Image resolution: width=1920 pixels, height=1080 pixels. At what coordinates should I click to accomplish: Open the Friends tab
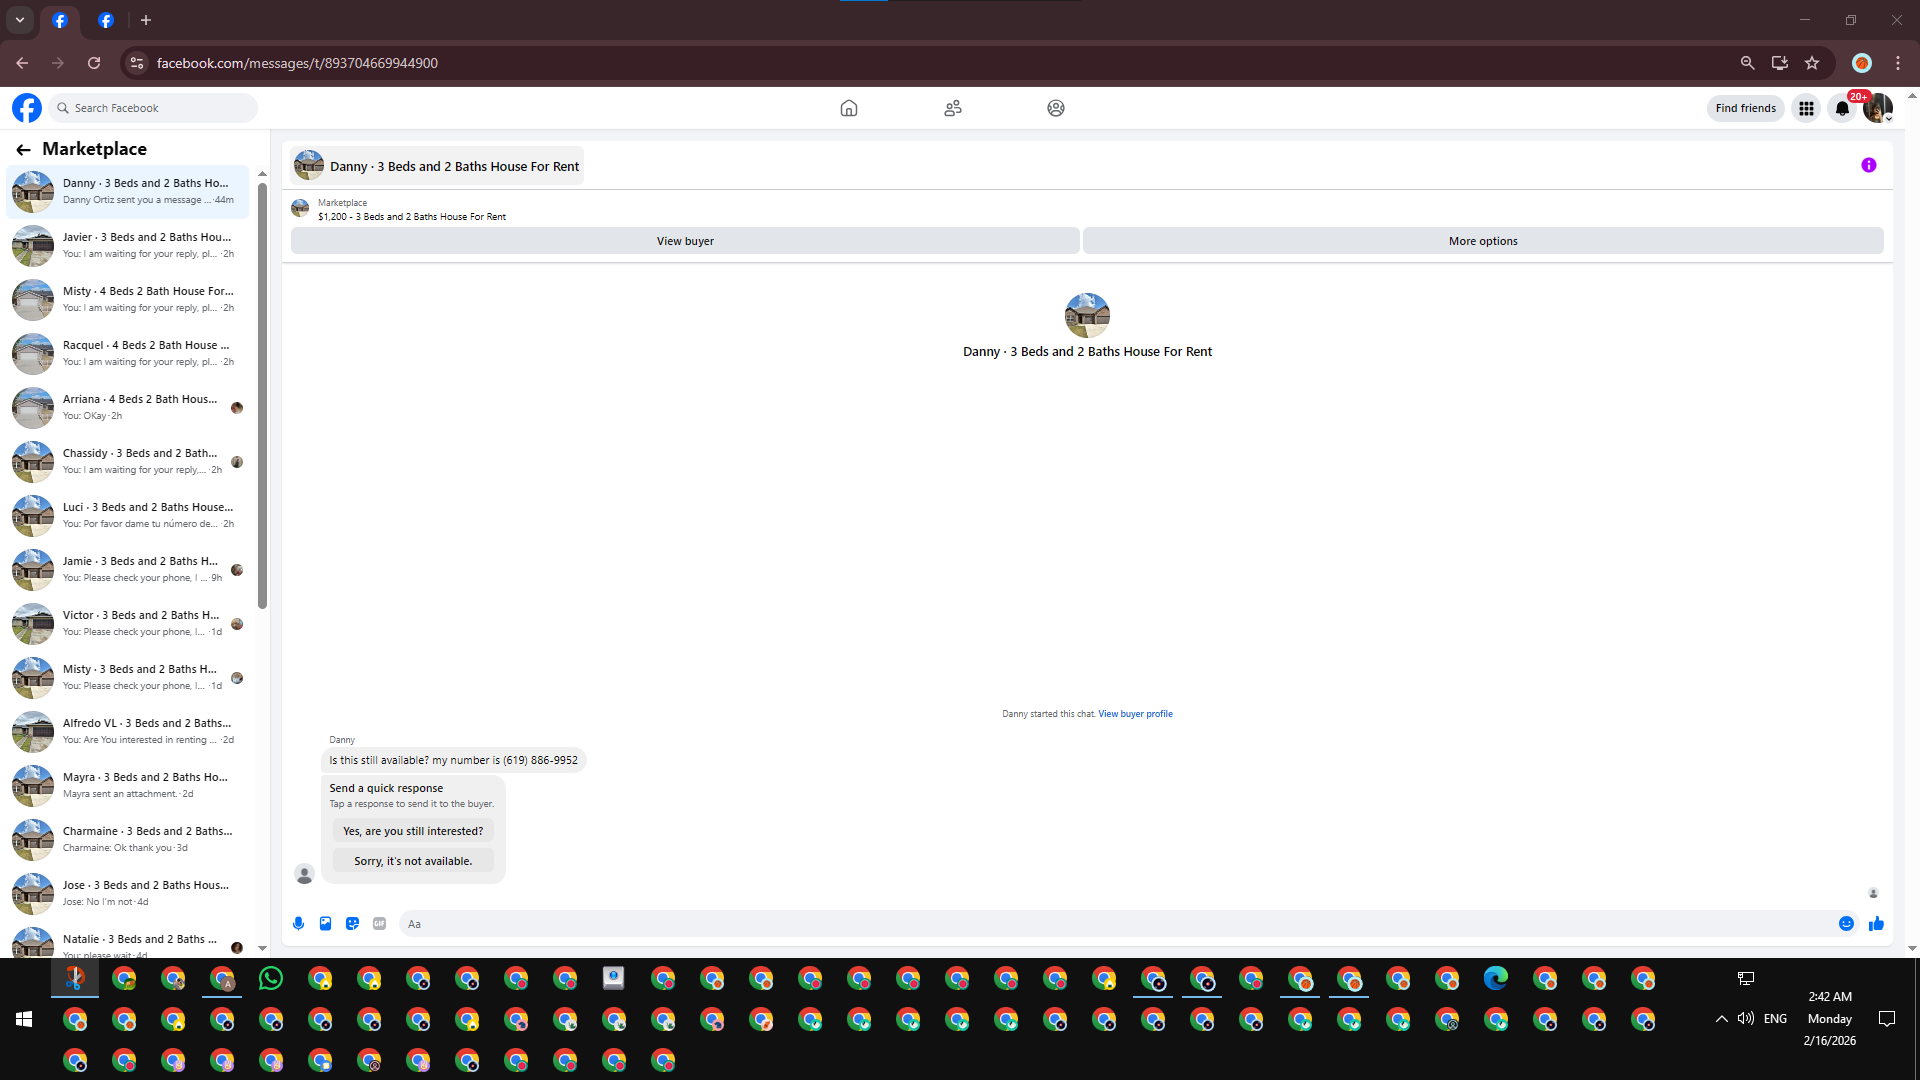tap(952, 108)
